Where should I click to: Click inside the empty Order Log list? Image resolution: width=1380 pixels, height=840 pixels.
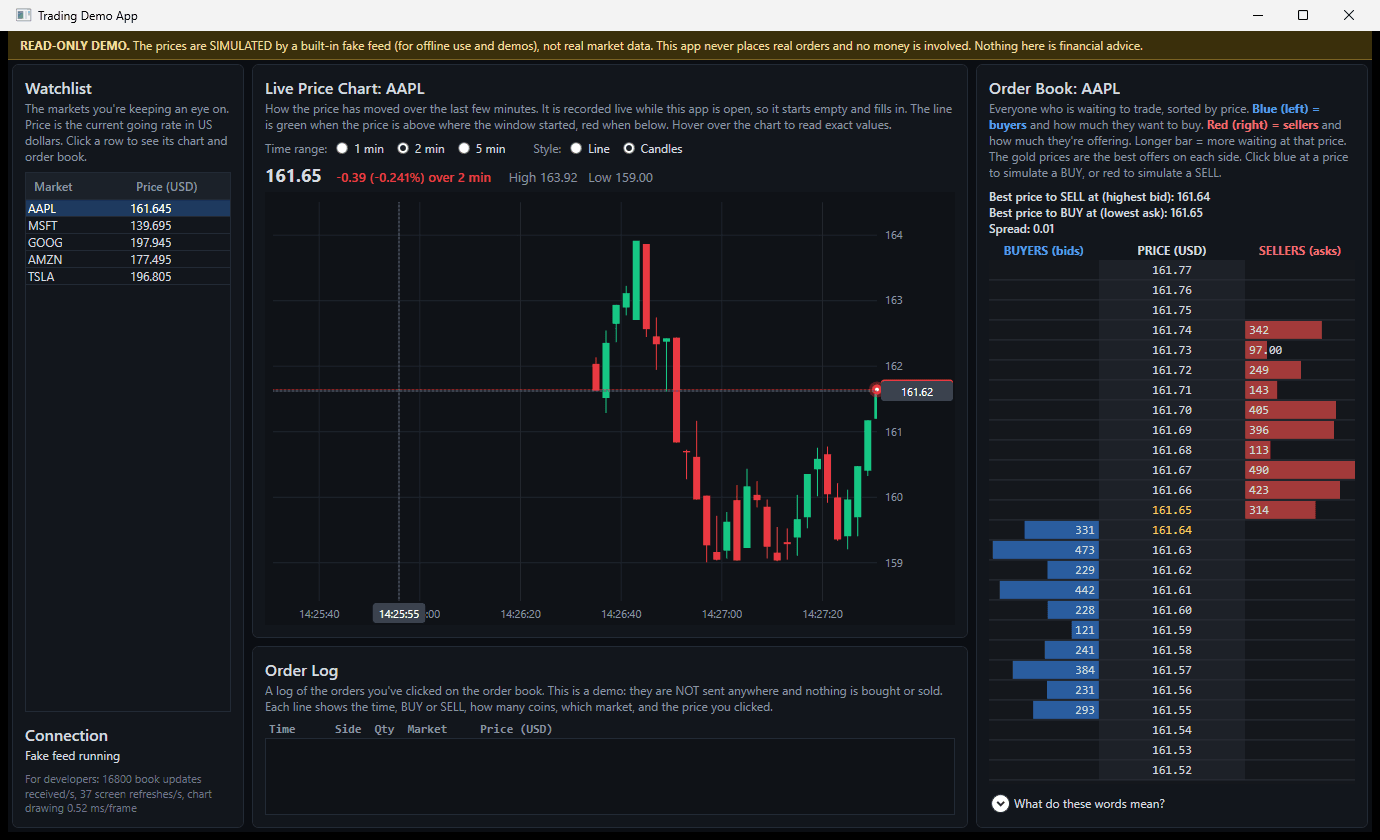tap(609, 776)
